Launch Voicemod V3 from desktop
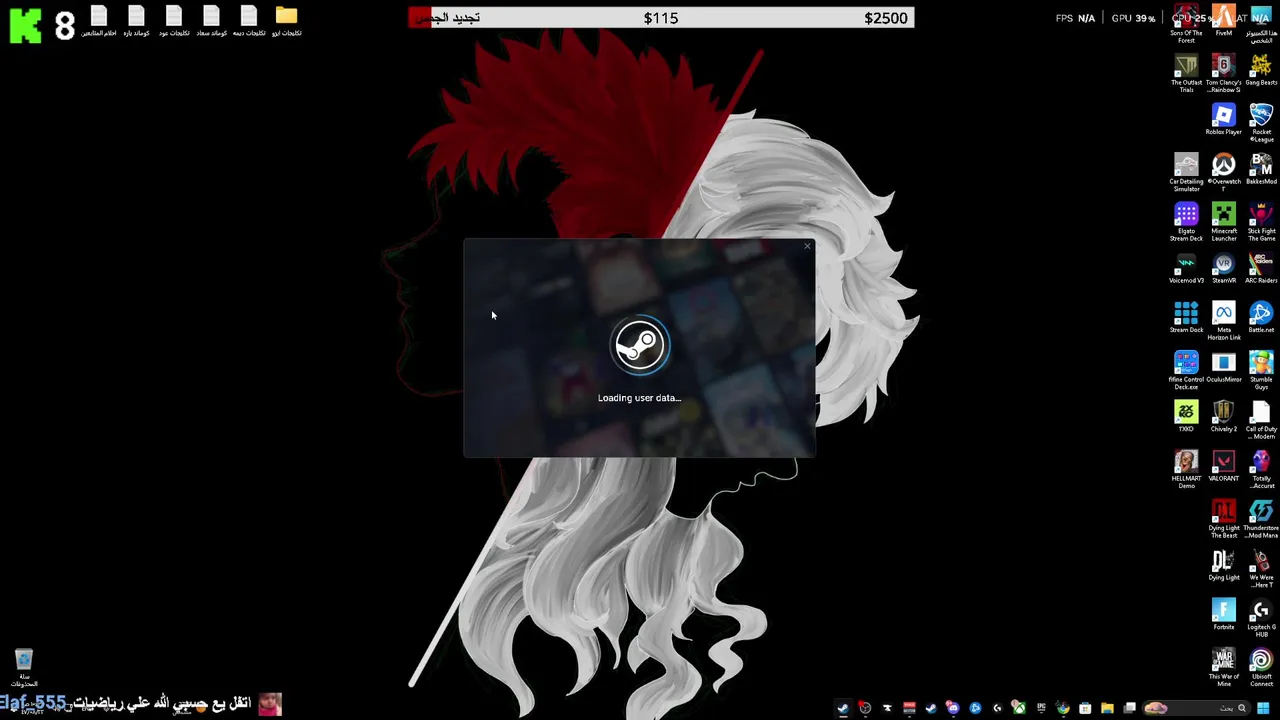This screenshot has height=720, width=1280. tap(1186, 268)
